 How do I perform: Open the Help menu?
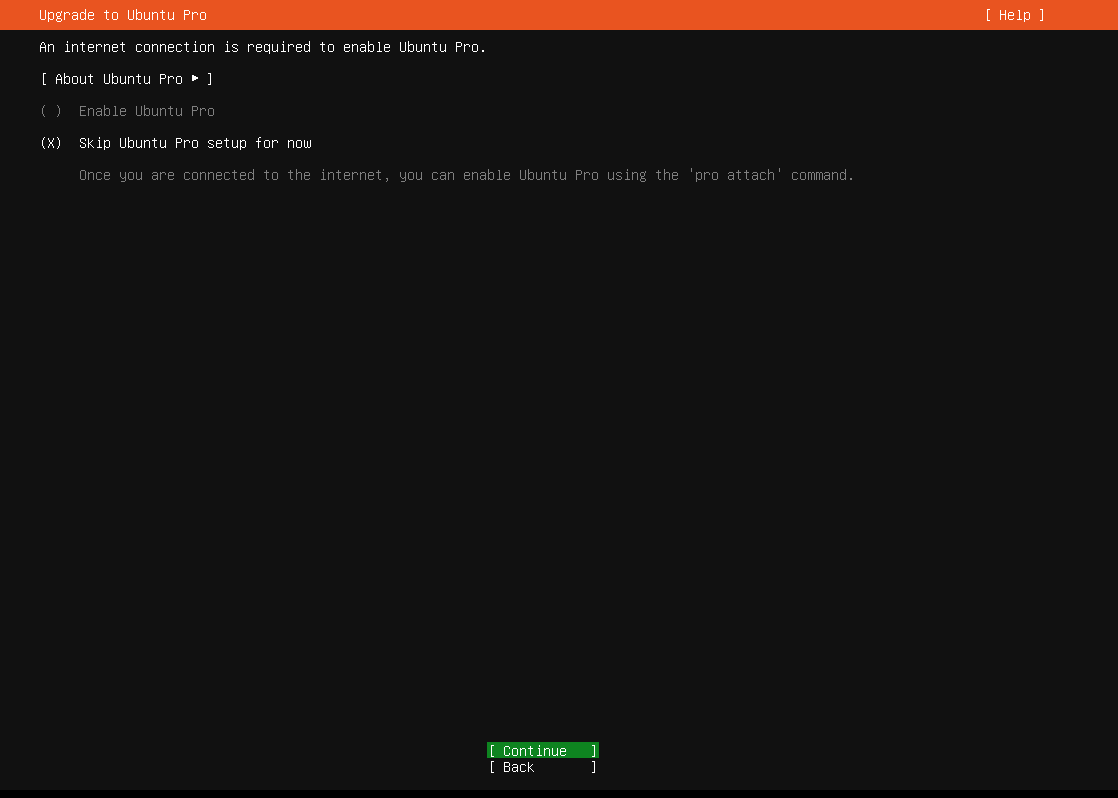pos(1015,15)
